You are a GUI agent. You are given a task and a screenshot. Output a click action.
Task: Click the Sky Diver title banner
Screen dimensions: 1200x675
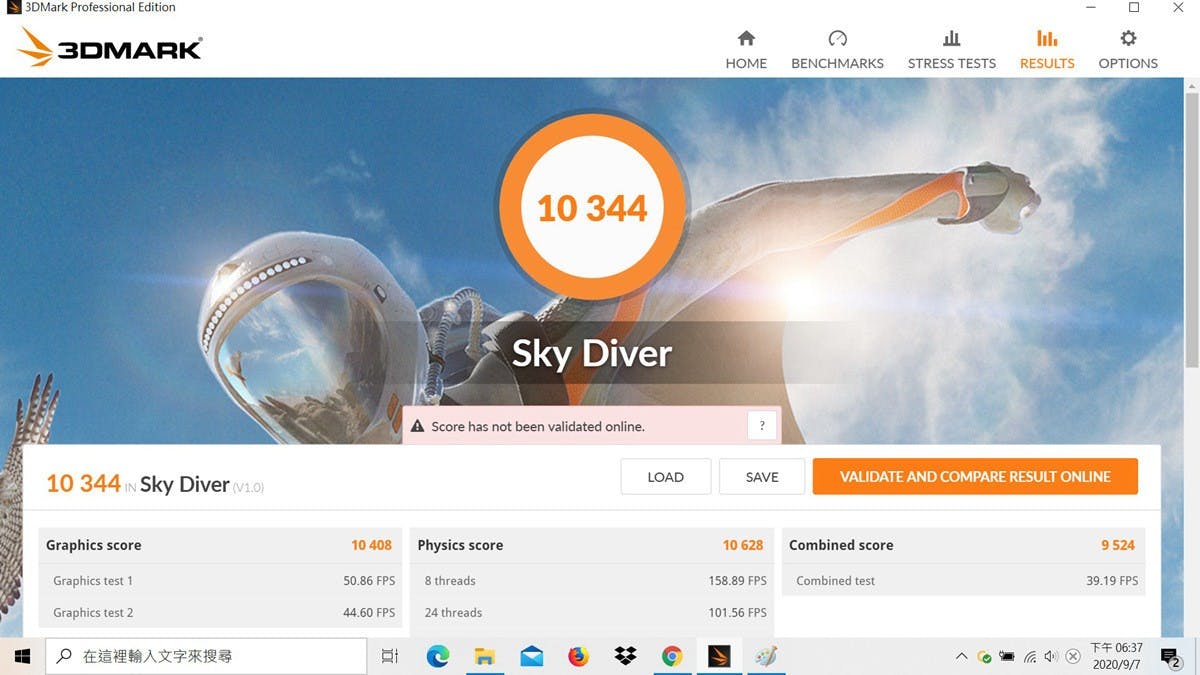point(592,353)
